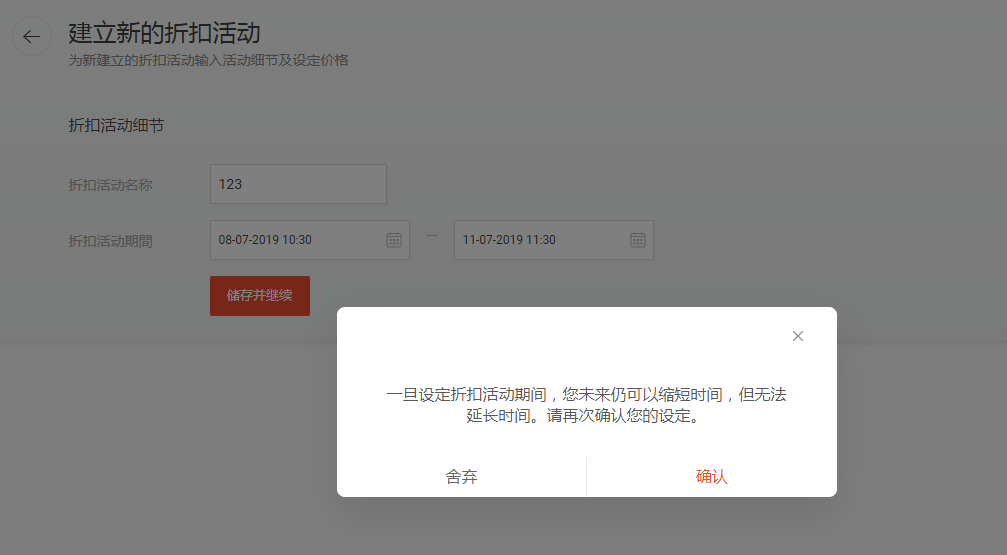Click the back arrow beside the page title
The width and height of the screenshot is (1007, 555).
[x=31, y=37]
